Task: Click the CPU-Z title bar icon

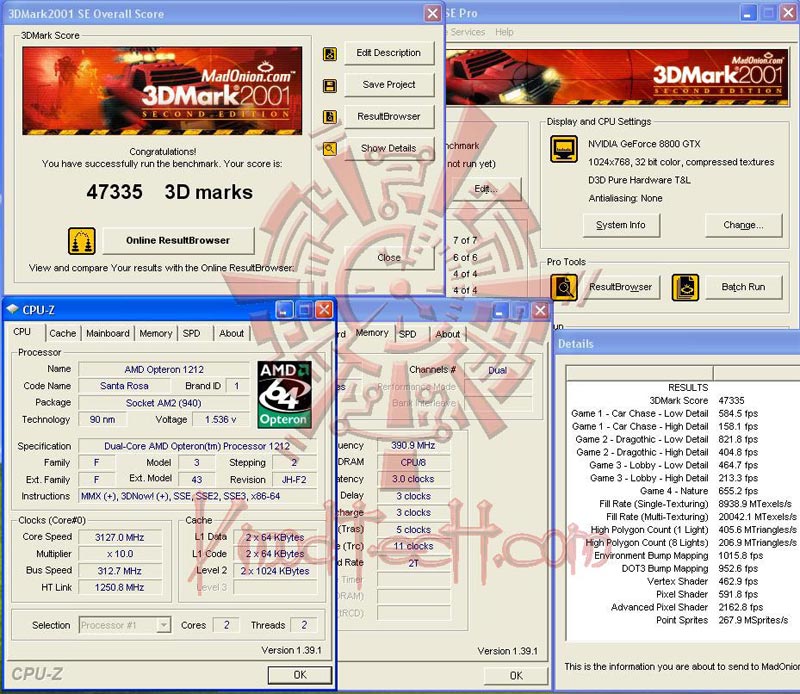Action: coord(12,309)
